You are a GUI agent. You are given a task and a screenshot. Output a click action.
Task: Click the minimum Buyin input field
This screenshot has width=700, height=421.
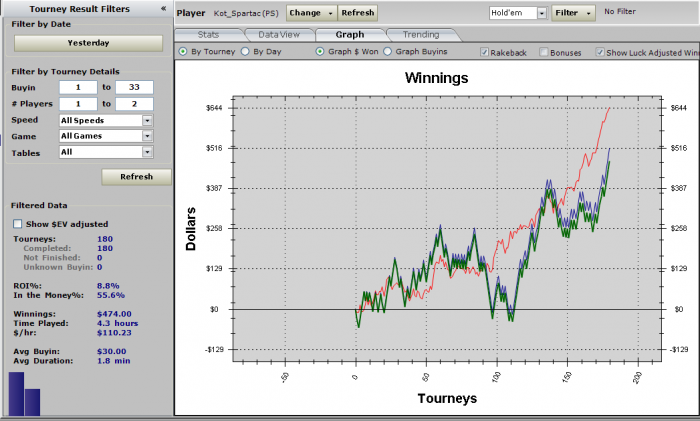click(x=77, y=87)
